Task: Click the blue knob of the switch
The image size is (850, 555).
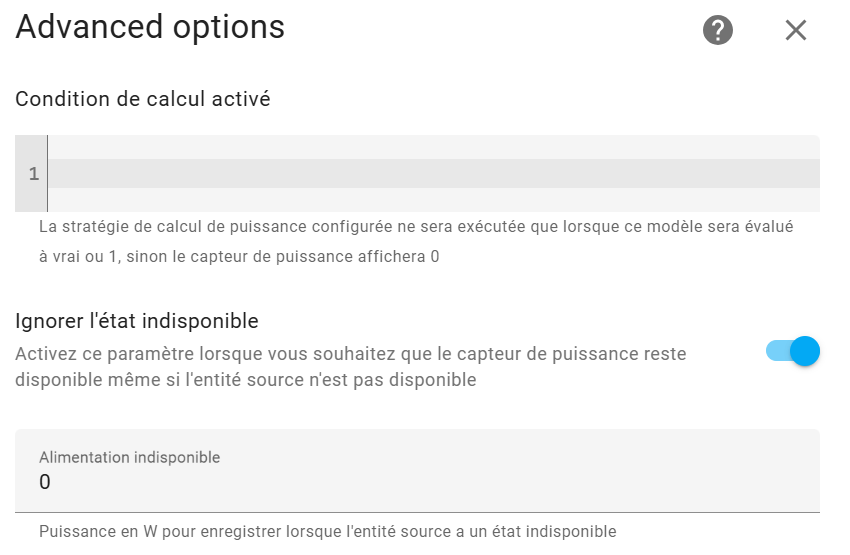Action: [804, 351]
